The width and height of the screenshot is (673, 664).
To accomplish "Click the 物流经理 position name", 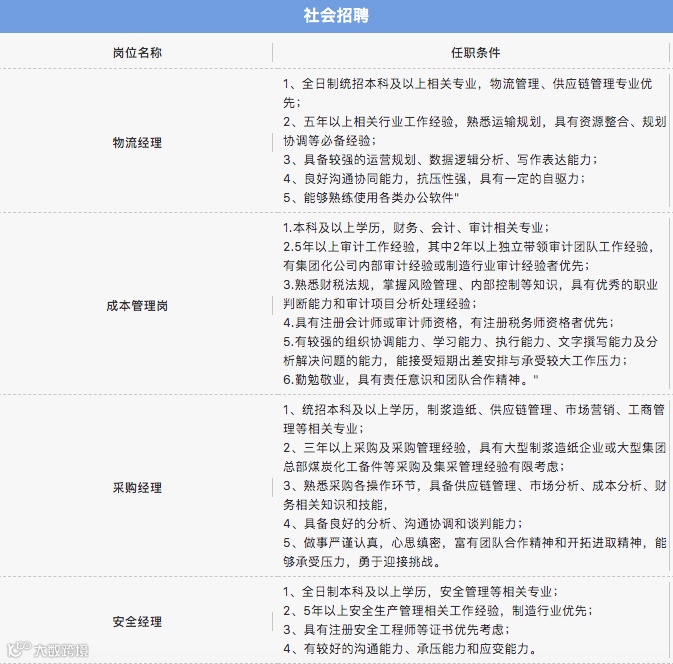I will (137, 143).
